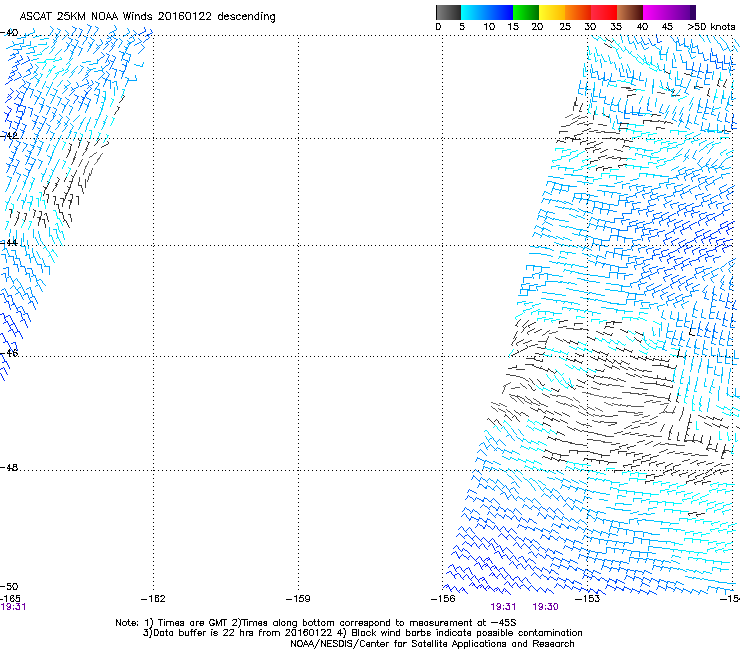Click the red 30-35 knots legend swatch

(x=604, y=12)
